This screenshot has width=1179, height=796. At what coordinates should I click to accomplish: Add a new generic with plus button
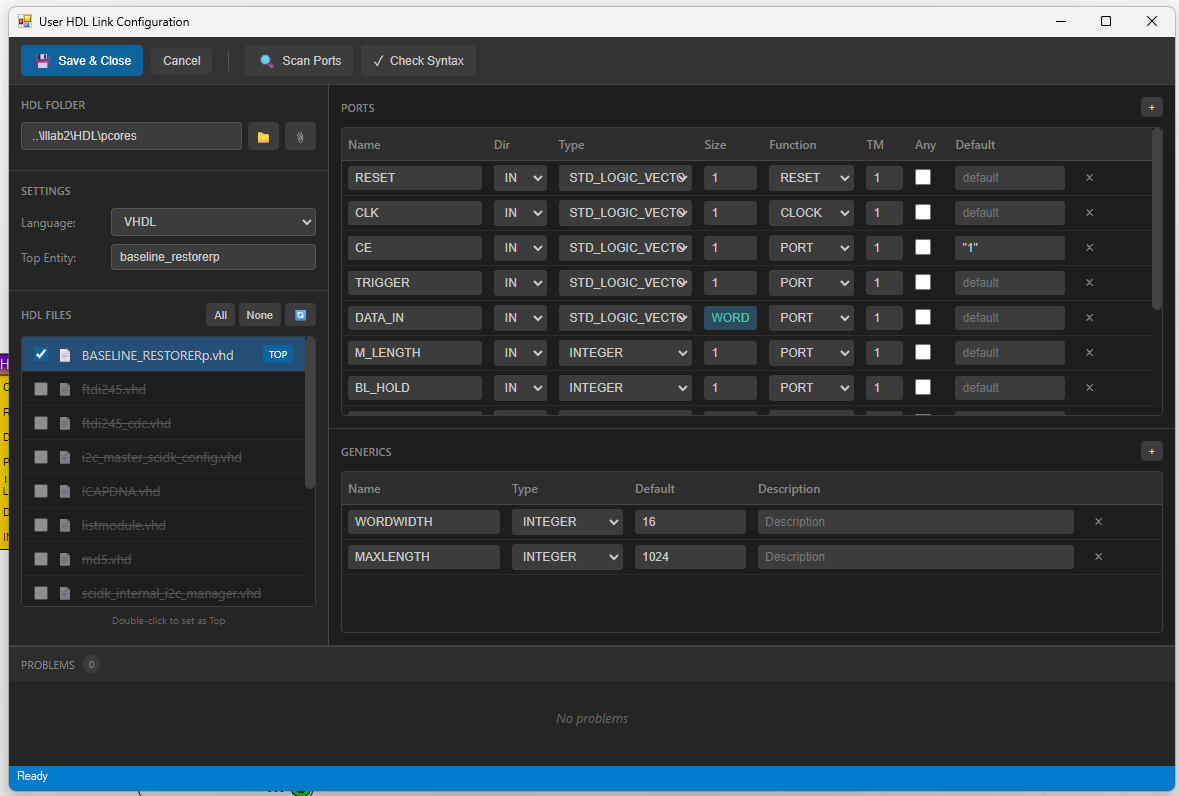pos(1151,451)
